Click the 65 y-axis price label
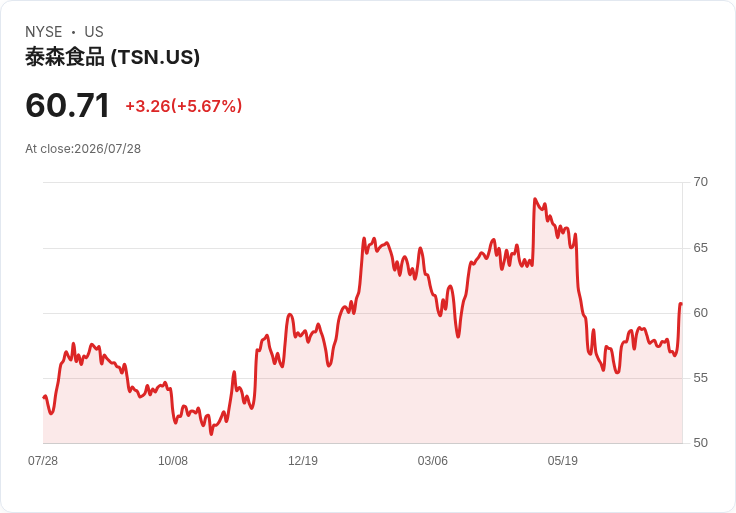The height and width of the screenshot is (513, 736). click(700, 248)
